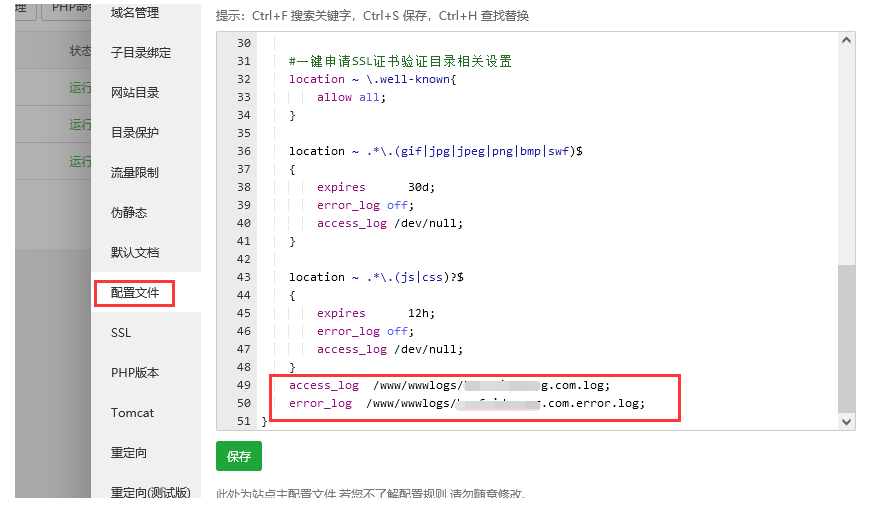The width and height of the screenshot is (877, 508).
Task: Click 'access_log /dev/null;' on line 47
Action: [390, 349]
